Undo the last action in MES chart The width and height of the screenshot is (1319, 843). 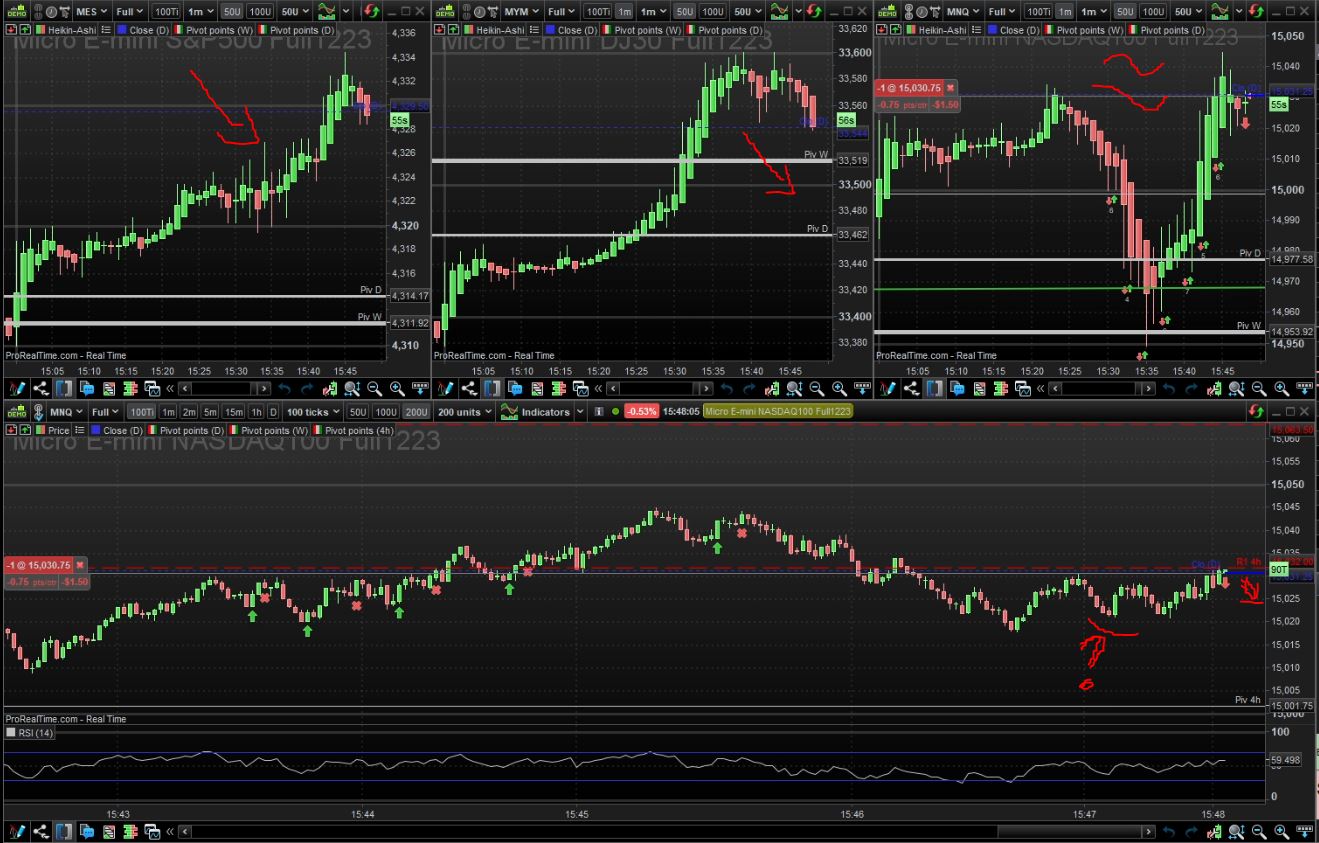pos(285,388)
